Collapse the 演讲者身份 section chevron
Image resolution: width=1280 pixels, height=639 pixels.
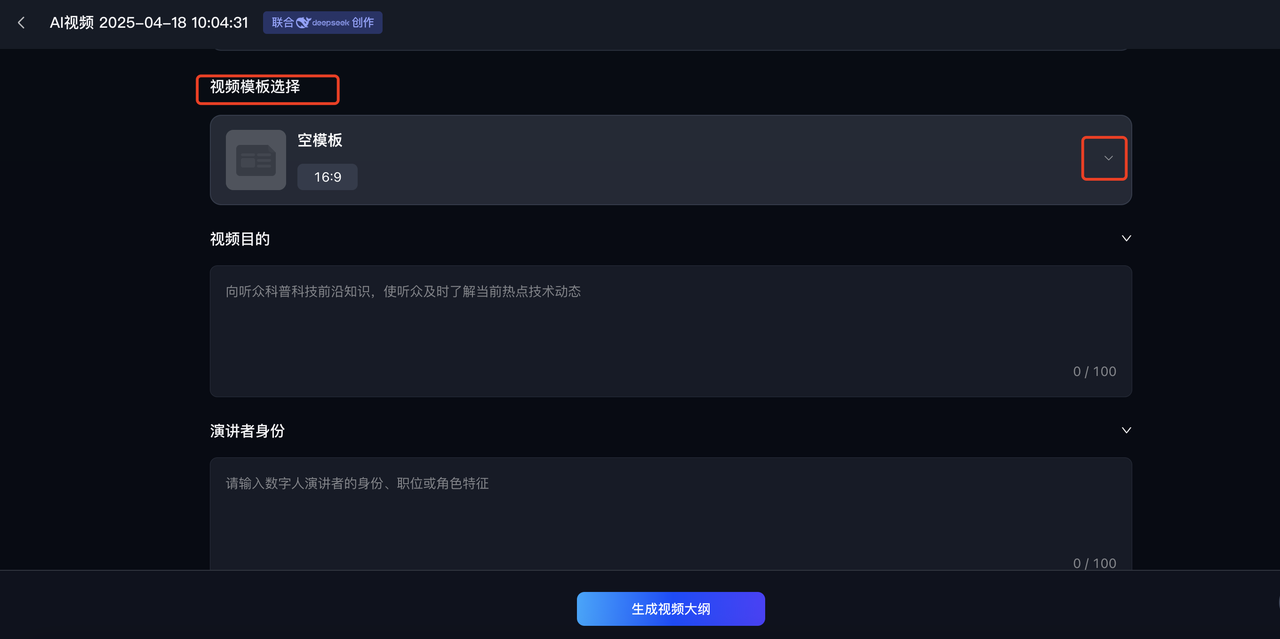point(1126,431)
